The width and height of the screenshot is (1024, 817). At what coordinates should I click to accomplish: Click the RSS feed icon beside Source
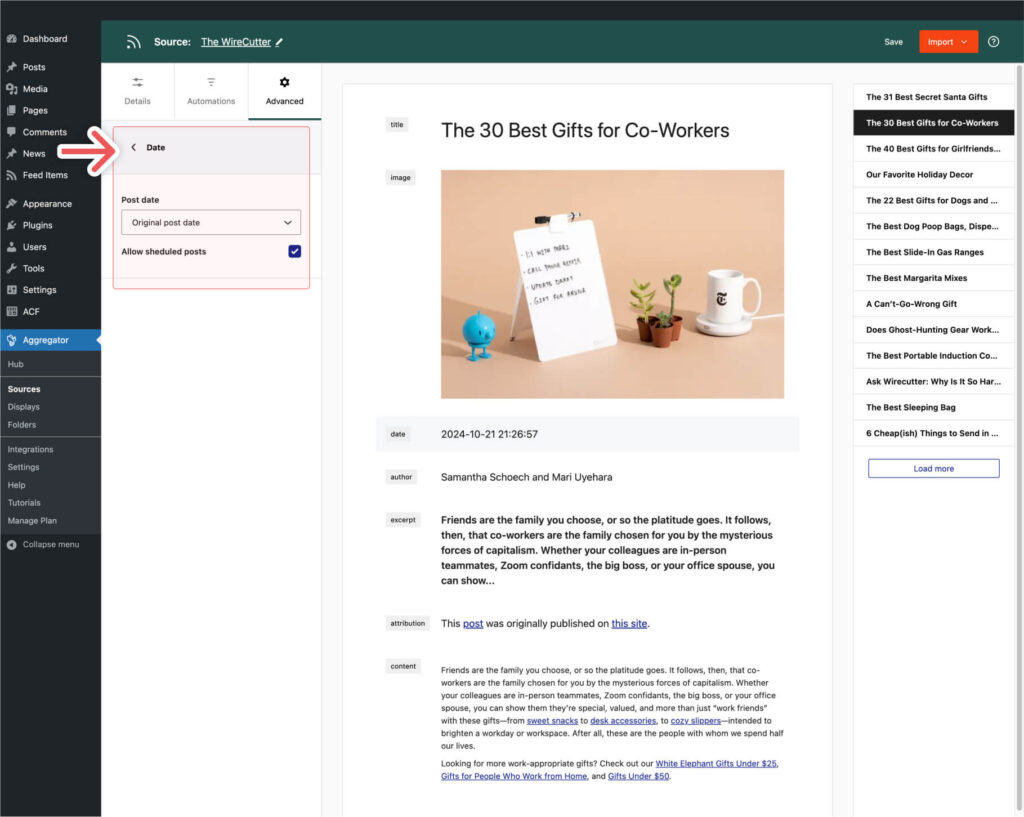click(133, 42)
